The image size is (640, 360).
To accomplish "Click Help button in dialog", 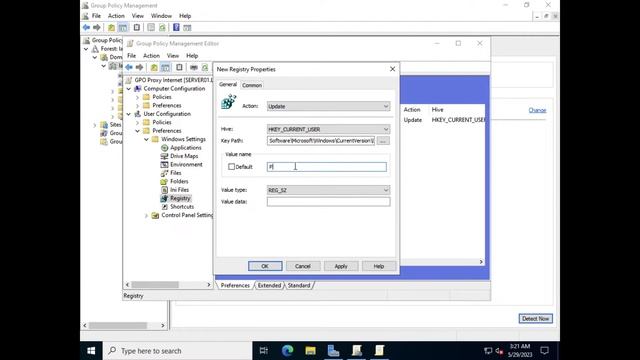I will pyautogui.click(x=379, y=266).
